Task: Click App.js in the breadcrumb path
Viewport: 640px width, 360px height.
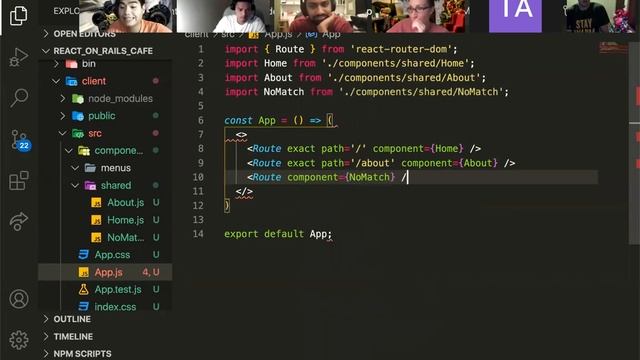Action: [278, 35]
